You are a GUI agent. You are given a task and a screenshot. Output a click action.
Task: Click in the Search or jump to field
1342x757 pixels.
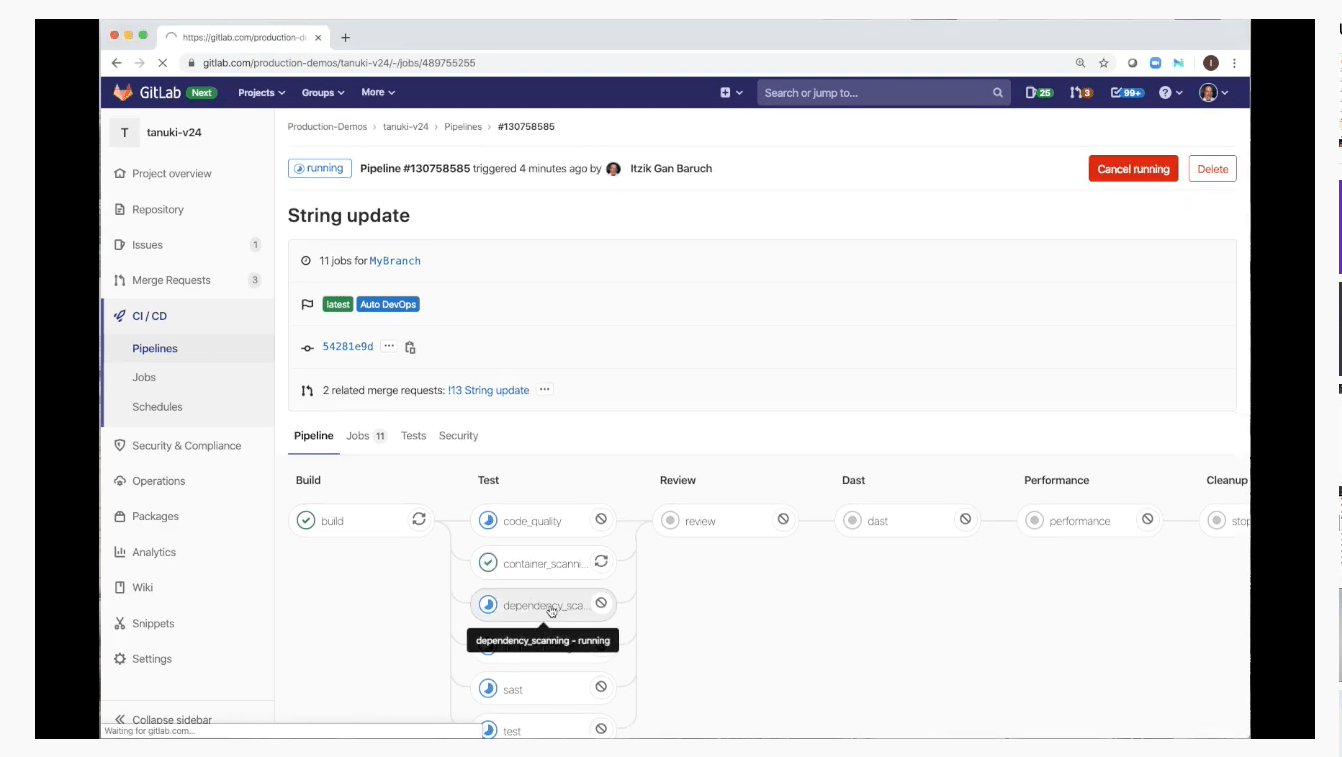(x=870, y=93)
